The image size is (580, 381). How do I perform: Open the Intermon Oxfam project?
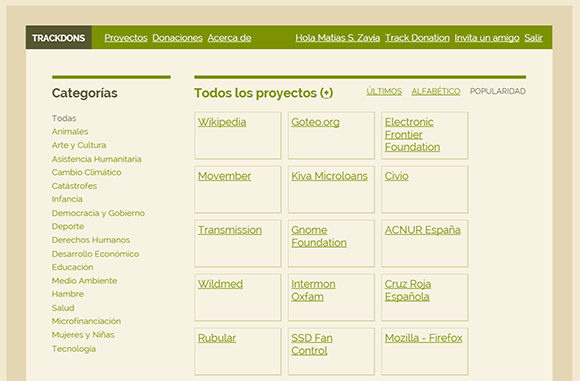[313, 290]
